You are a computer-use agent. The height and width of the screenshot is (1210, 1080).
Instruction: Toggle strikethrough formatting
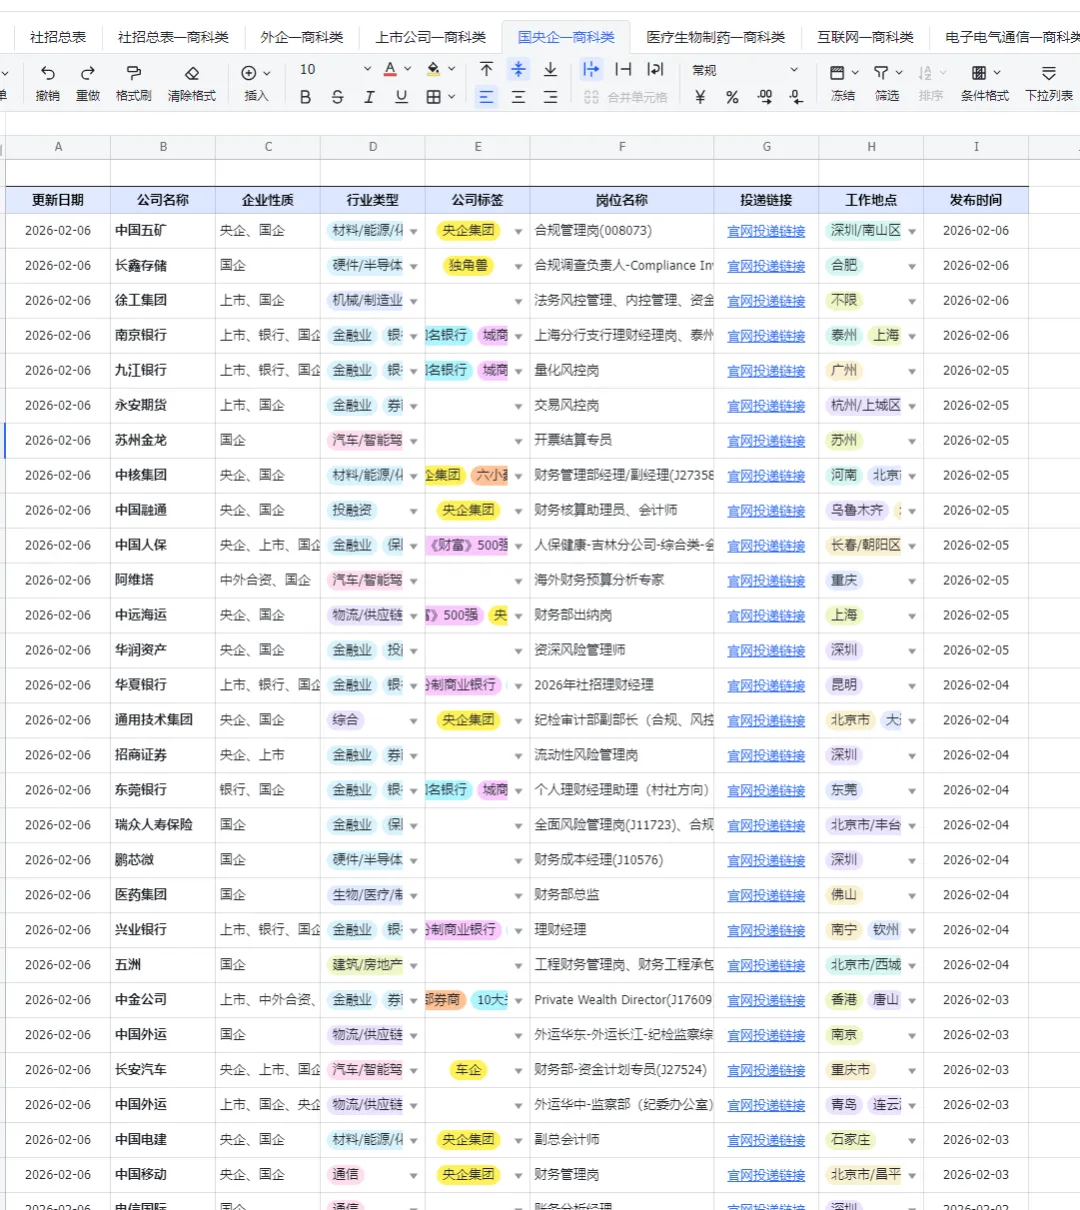point(337,97)
